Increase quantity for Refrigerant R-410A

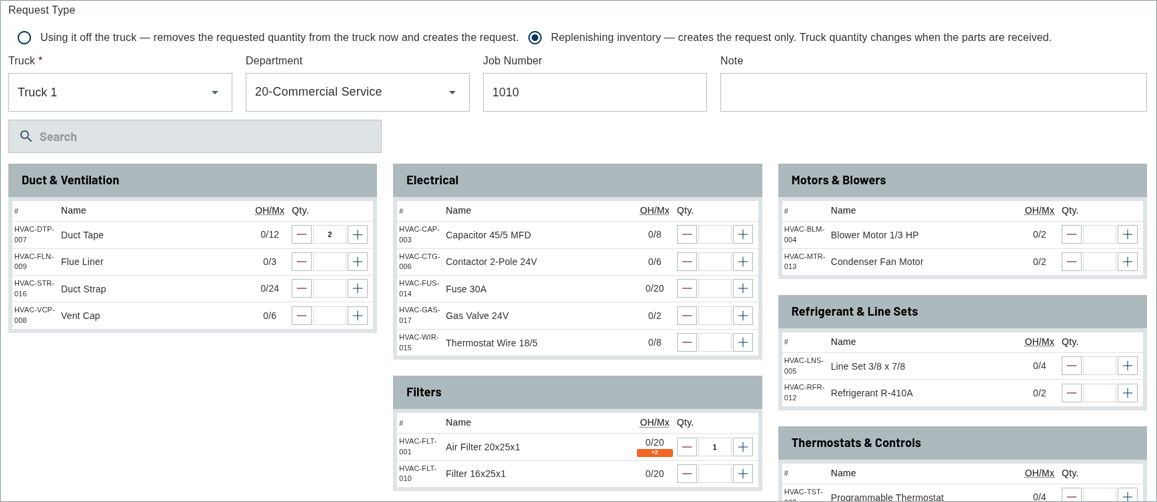(x=1127, y=393)
